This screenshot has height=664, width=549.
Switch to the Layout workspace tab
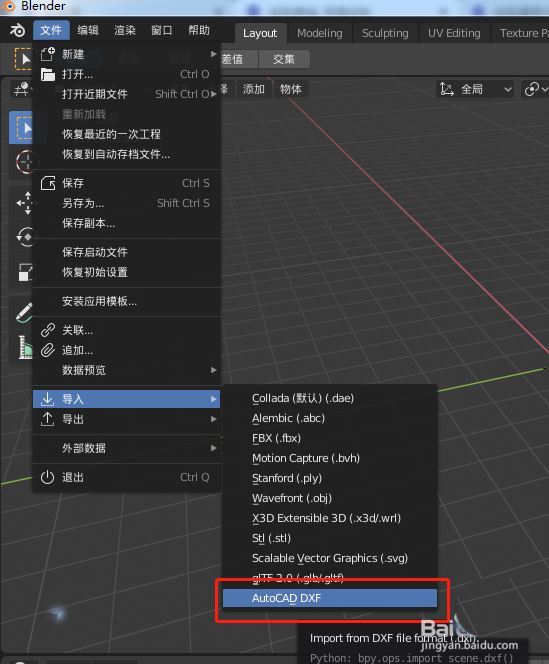point(260,33)
